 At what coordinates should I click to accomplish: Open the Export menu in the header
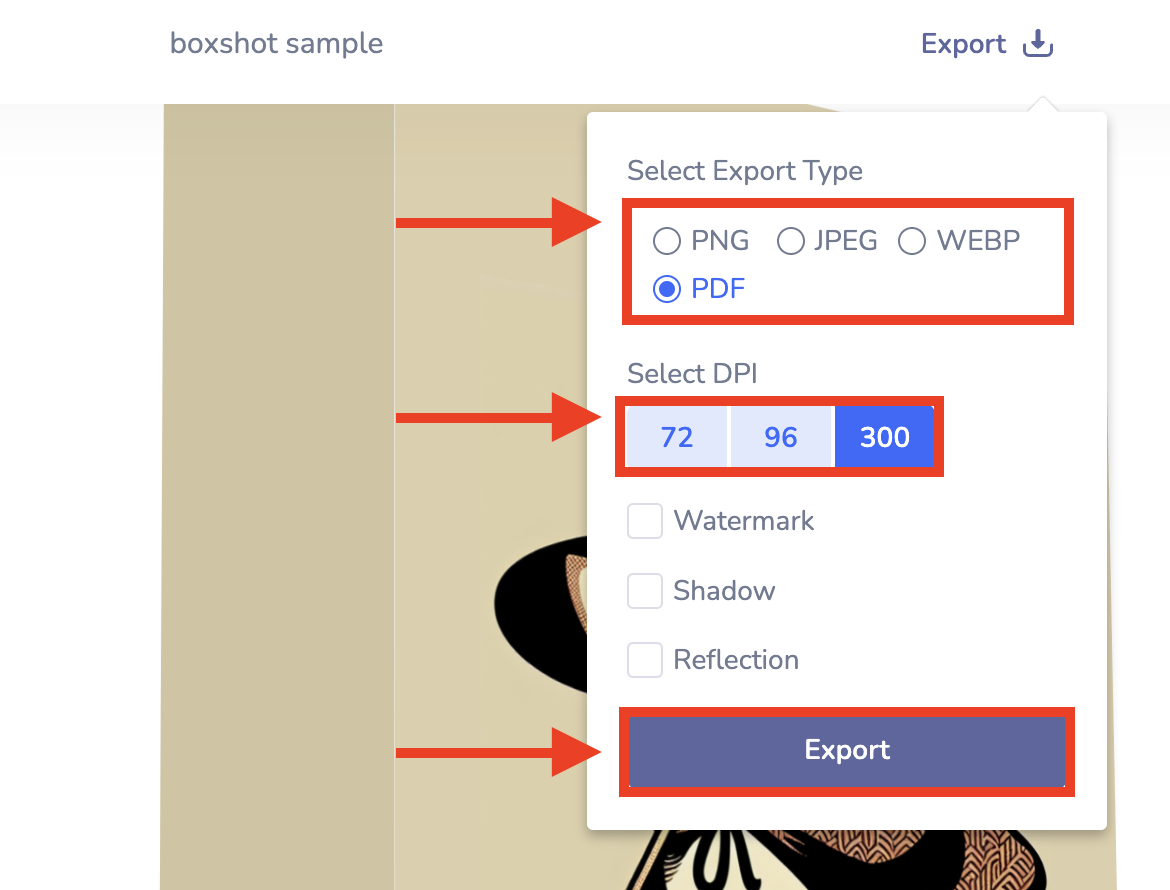(x=963, y=43)
